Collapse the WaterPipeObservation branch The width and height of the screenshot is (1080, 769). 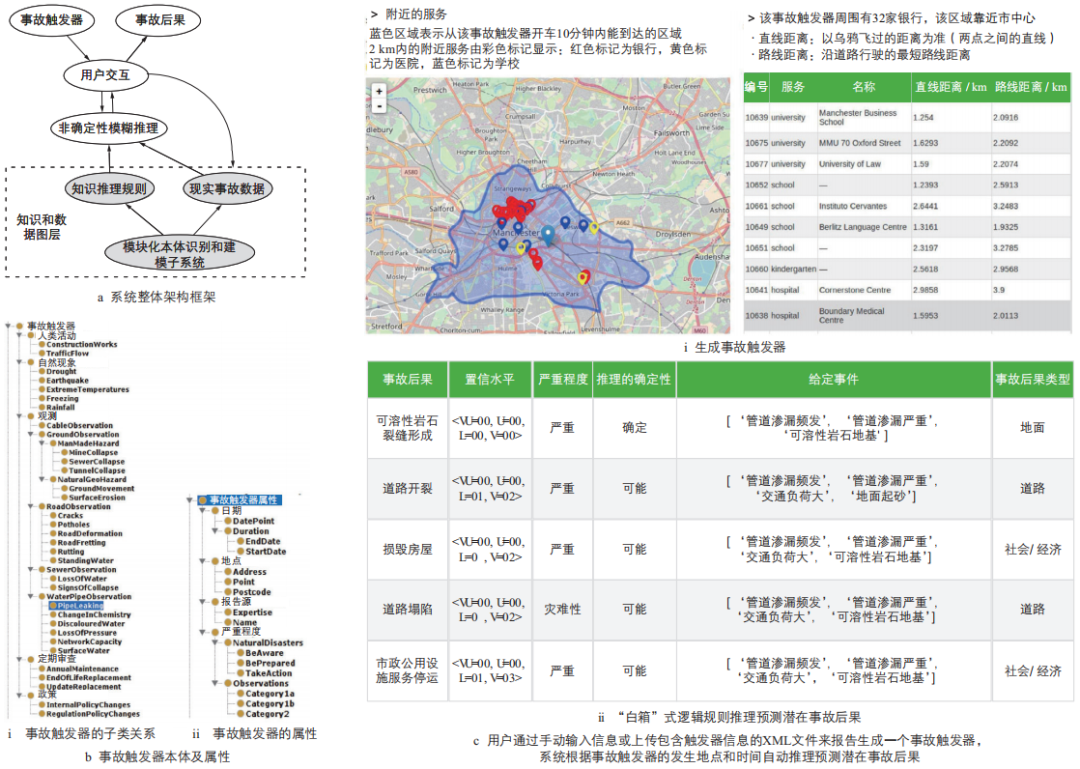(31, 597)
